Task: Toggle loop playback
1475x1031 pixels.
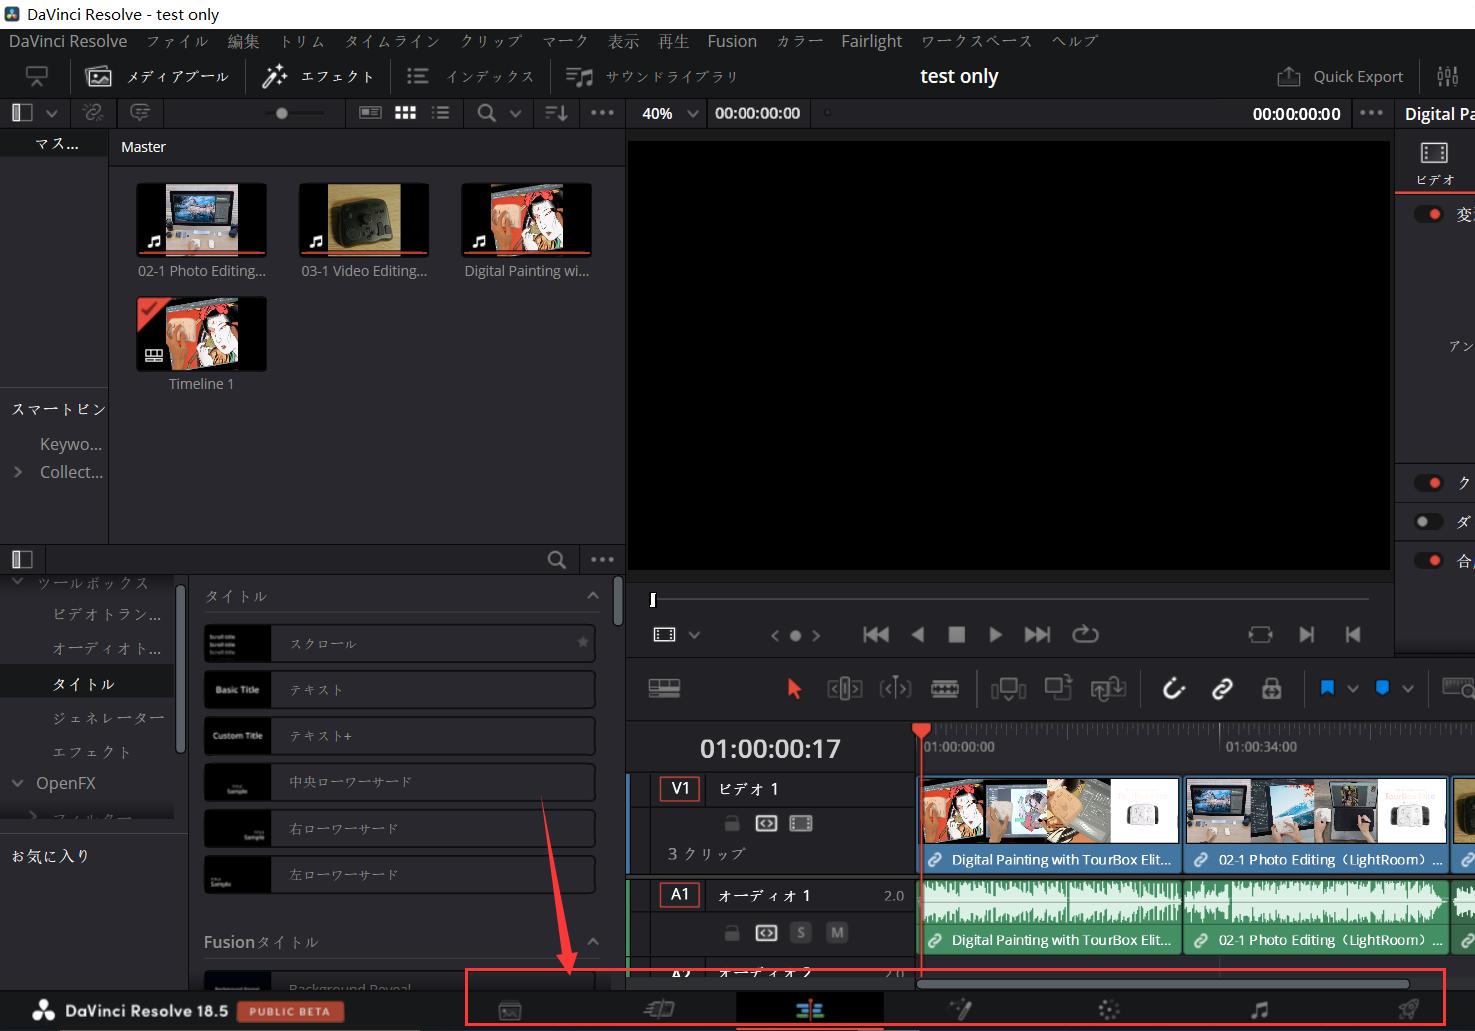Action: (x=1085, y=634)
